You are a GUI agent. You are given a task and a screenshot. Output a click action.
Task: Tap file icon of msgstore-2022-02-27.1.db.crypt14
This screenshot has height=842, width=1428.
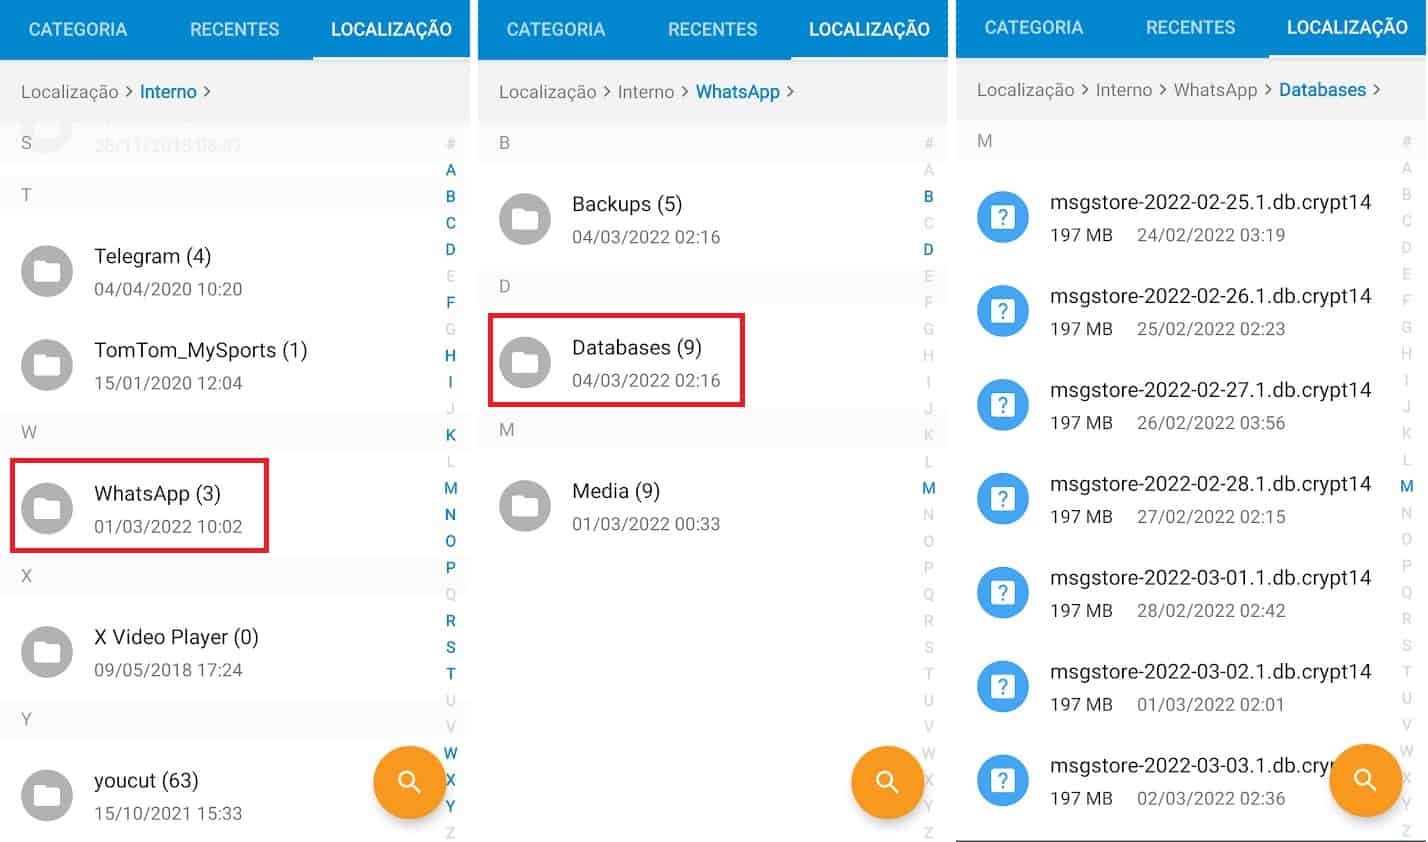pyautogui.click(x=1003, y=405)
